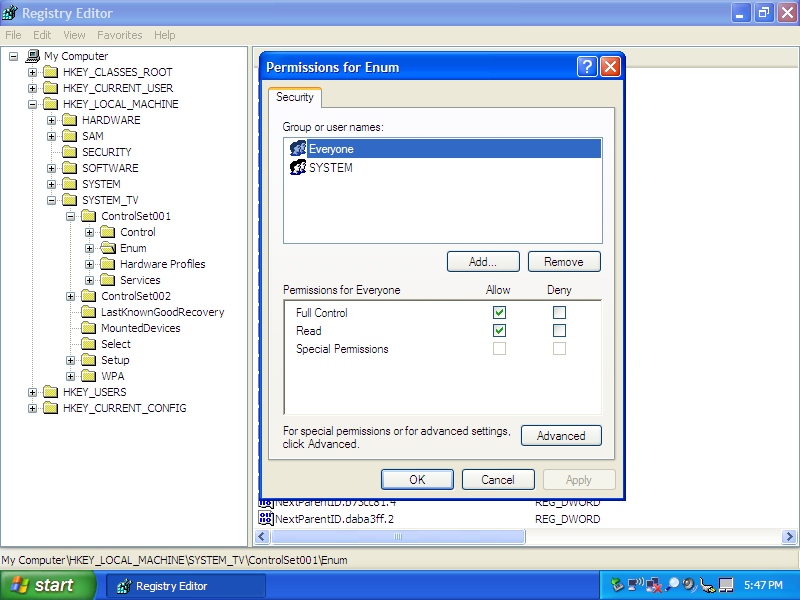This screenshot has height=600, width=800.
Task: Open the View menu
Action: [74, 35]
